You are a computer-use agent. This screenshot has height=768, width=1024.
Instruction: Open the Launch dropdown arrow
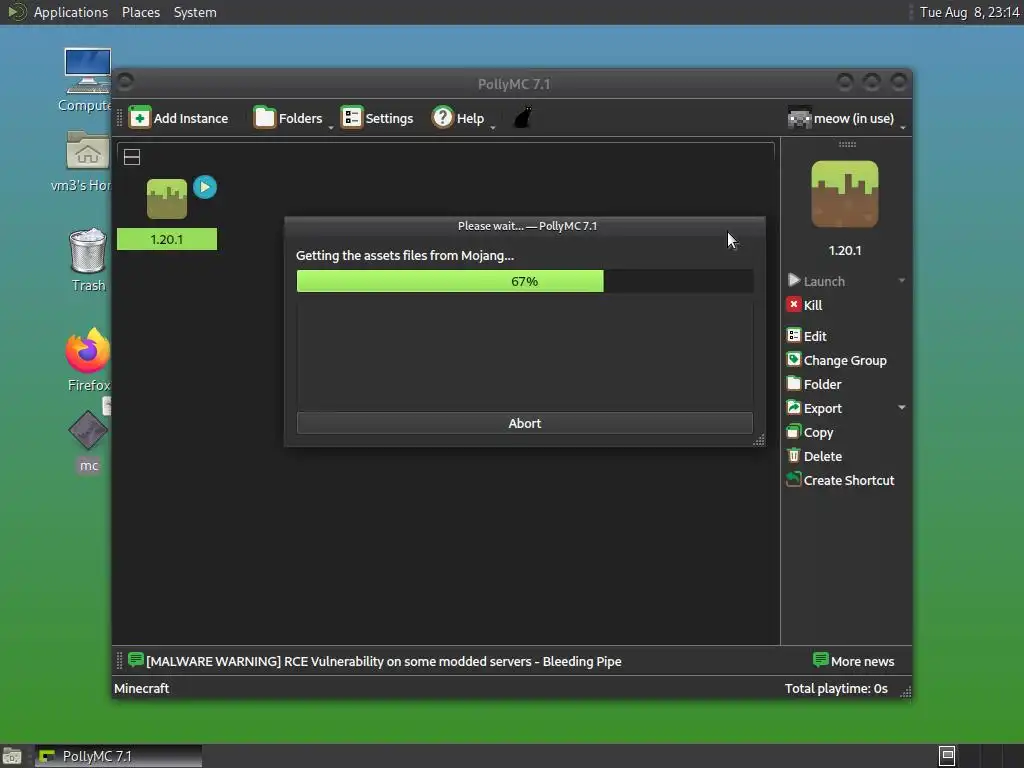(x=901, y=281)
